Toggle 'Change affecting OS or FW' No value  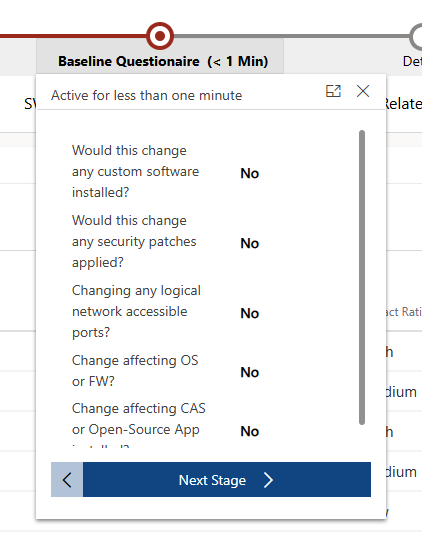(250, 372)
